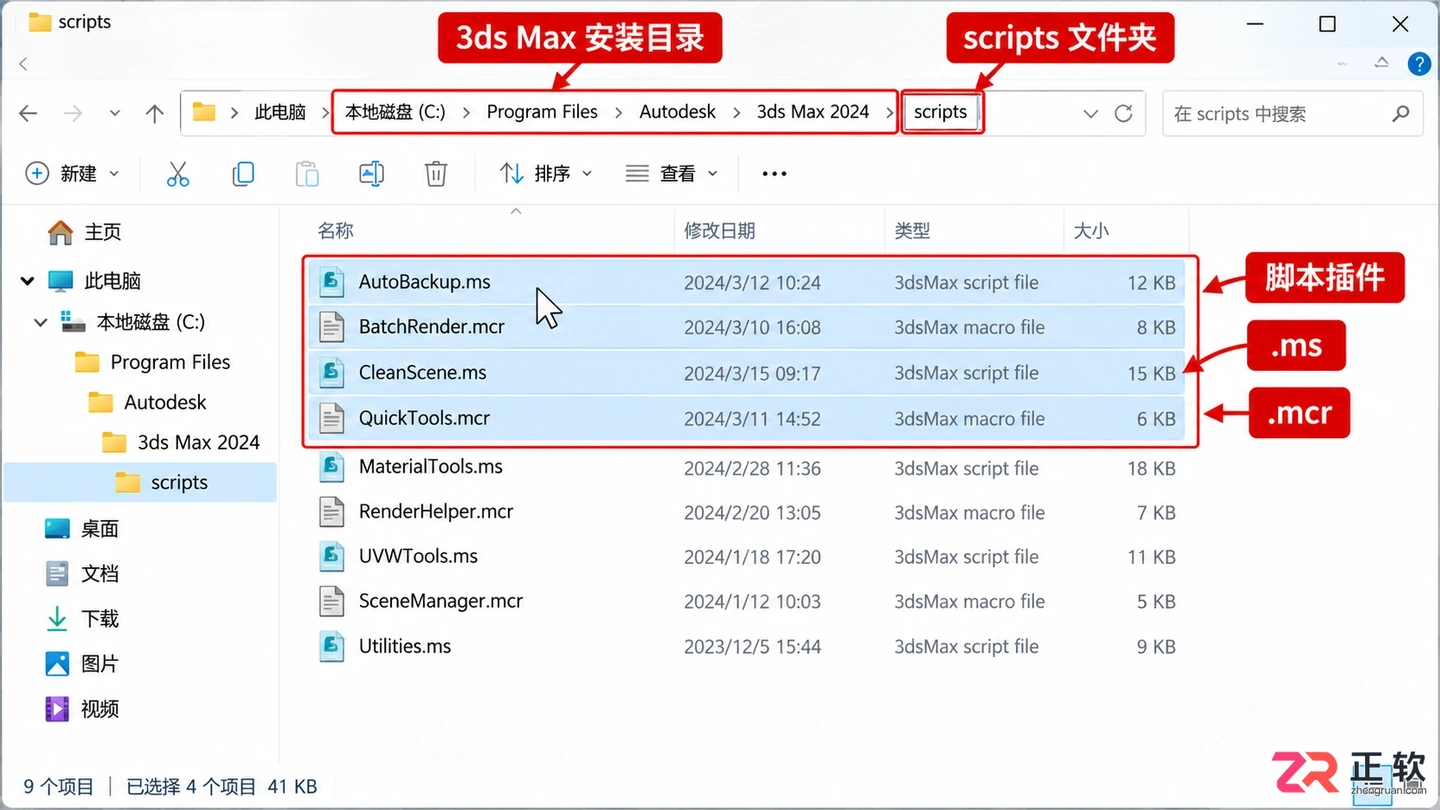Open 下载 in the sidebar
The height and width of the screenshot is (810, 1440).
82,618
